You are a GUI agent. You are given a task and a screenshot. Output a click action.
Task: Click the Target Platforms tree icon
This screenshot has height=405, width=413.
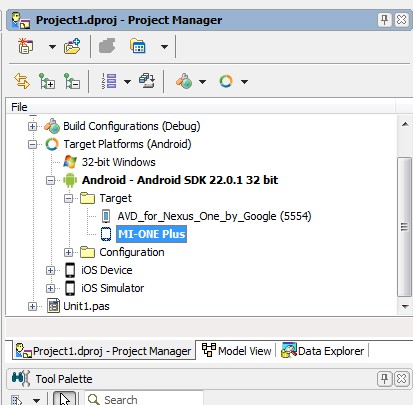point(52,144)
